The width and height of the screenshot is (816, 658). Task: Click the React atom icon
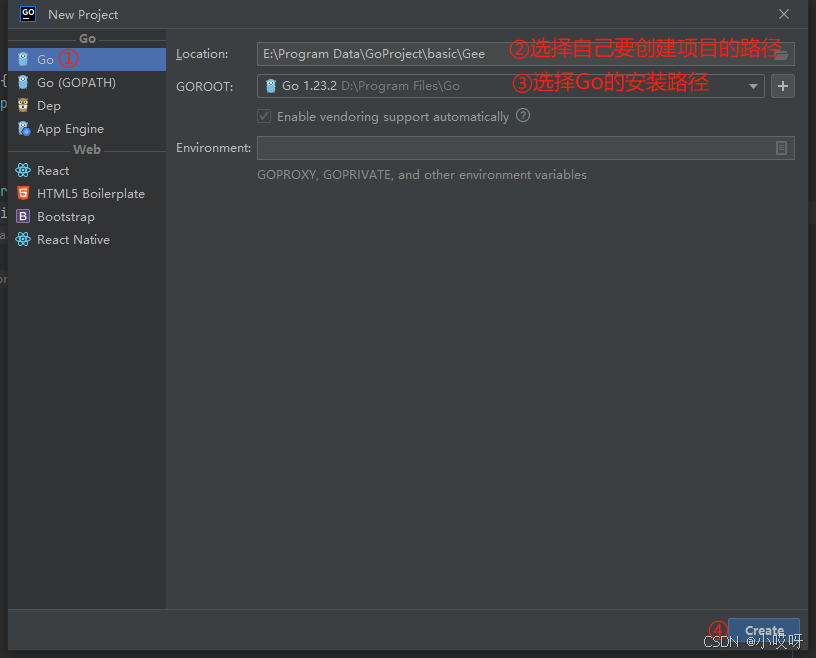coord(23,170)
